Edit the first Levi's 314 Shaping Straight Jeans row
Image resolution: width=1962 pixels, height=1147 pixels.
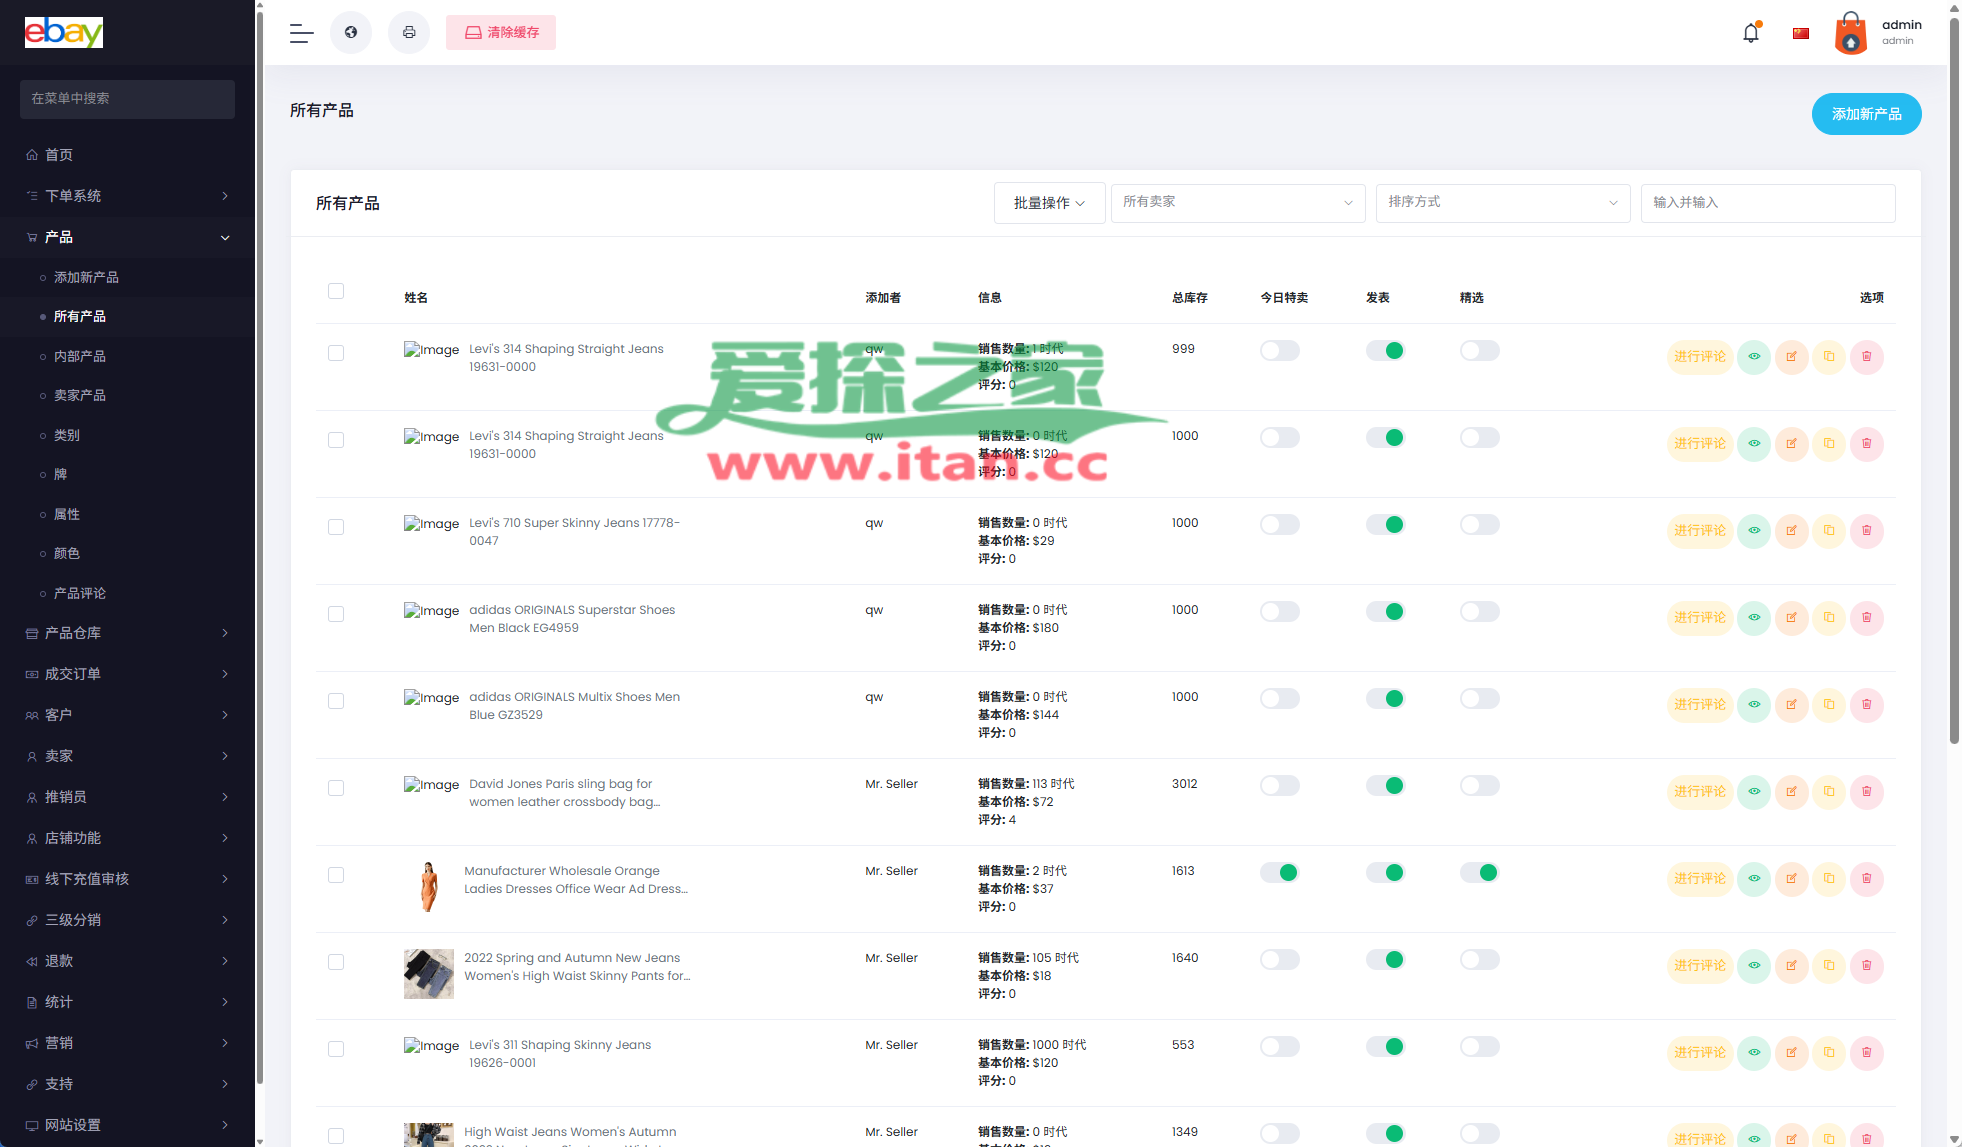pyautogui.click(x=1791, y=357)
